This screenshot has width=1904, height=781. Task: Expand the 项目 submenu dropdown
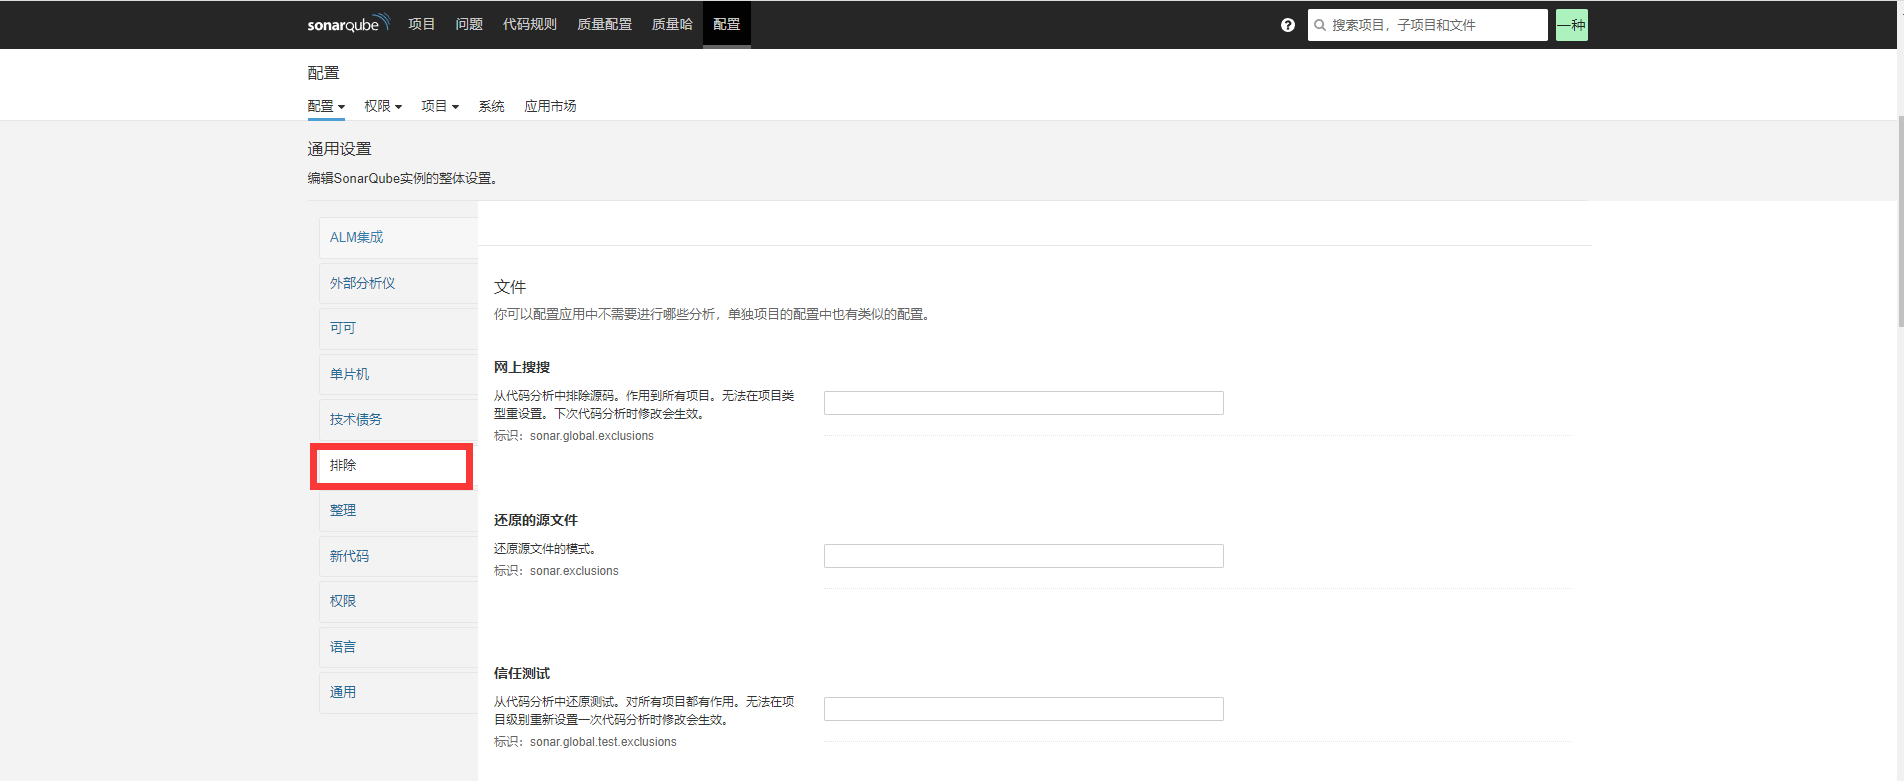pos(440,106)
